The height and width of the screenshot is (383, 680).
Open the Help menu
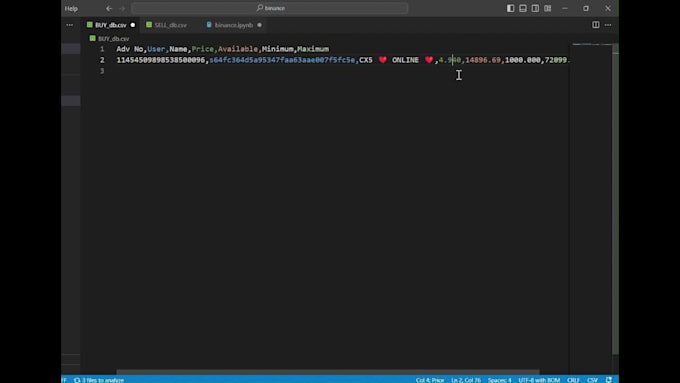point(71,8)
